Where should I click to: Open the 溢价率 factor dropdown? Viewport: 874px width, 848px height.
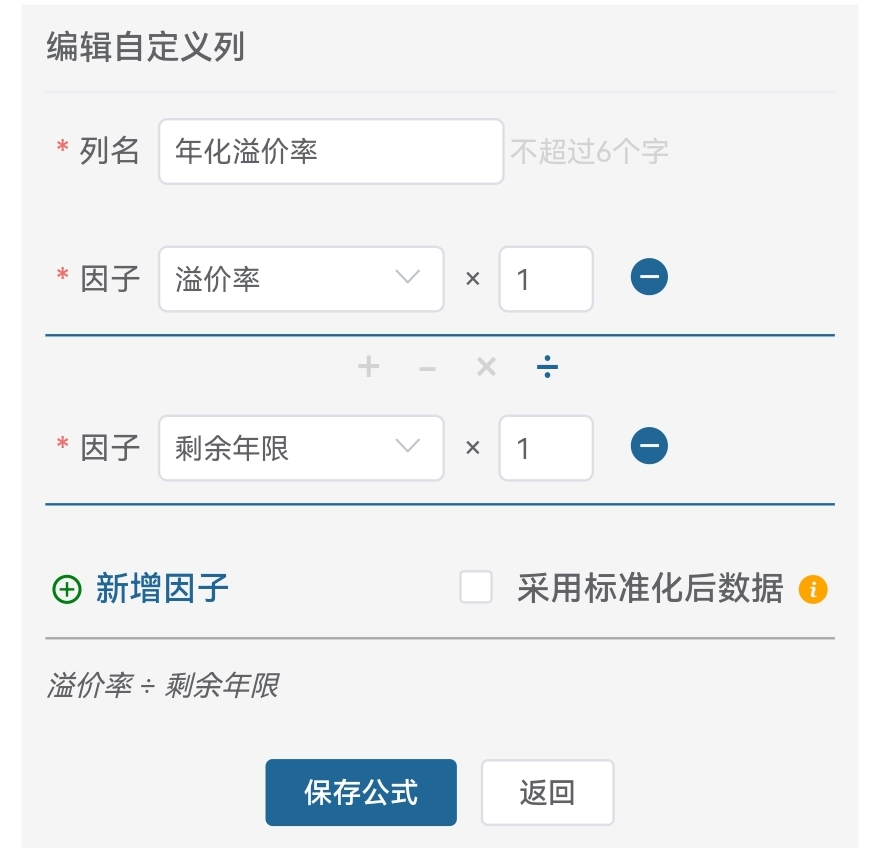(x=301, y=279)
